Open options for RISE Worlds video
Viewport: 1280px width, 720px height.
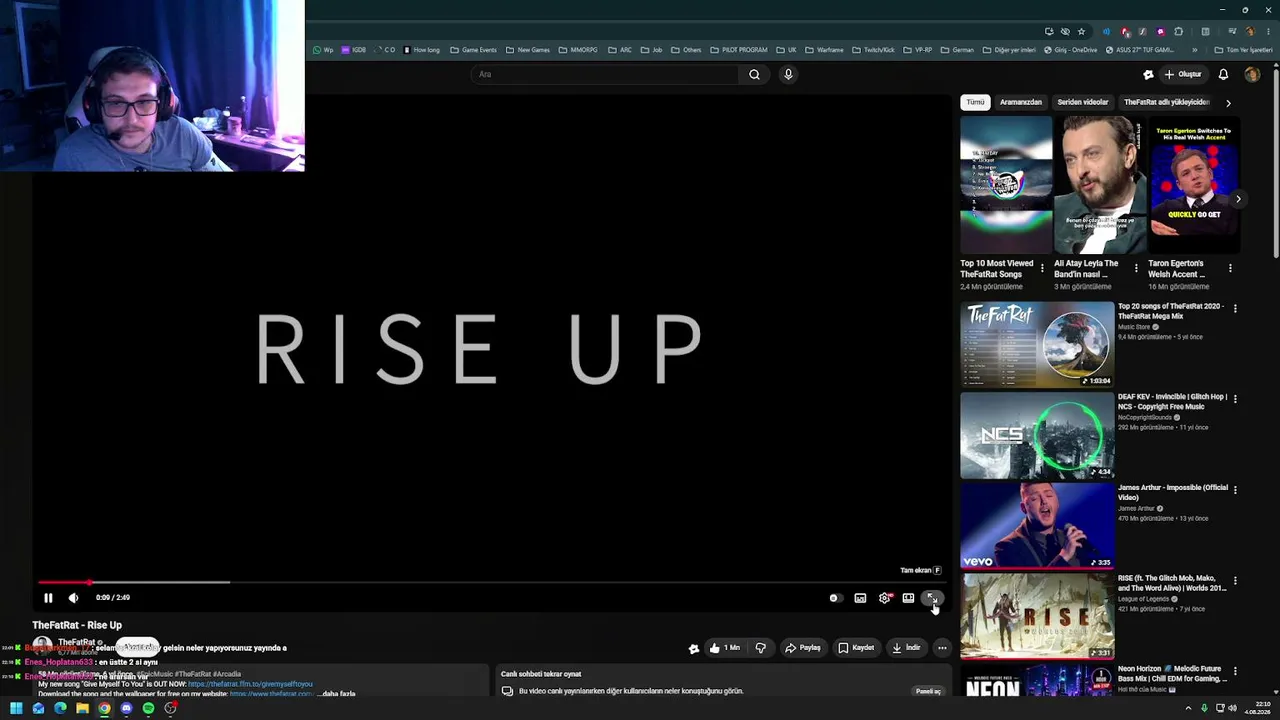[x=1235, y=580]
